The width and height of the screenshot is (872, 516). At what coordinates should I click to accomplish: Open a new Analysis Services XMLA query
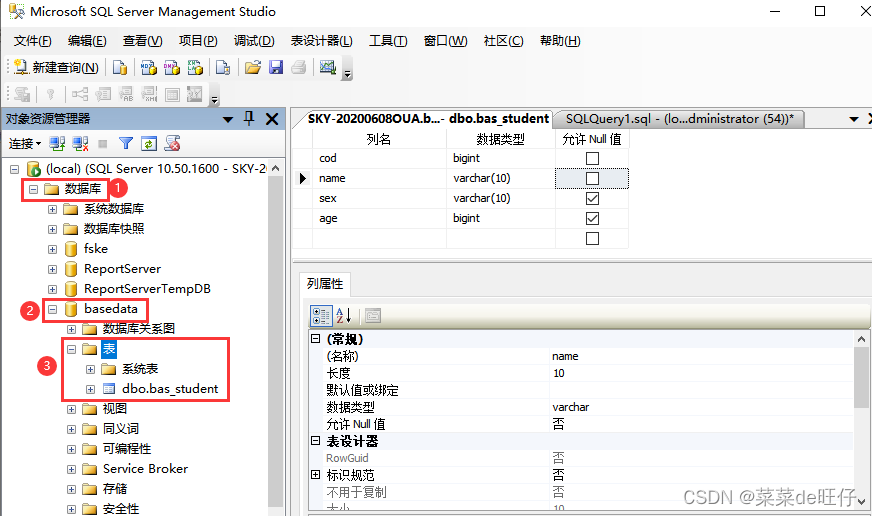195,68
